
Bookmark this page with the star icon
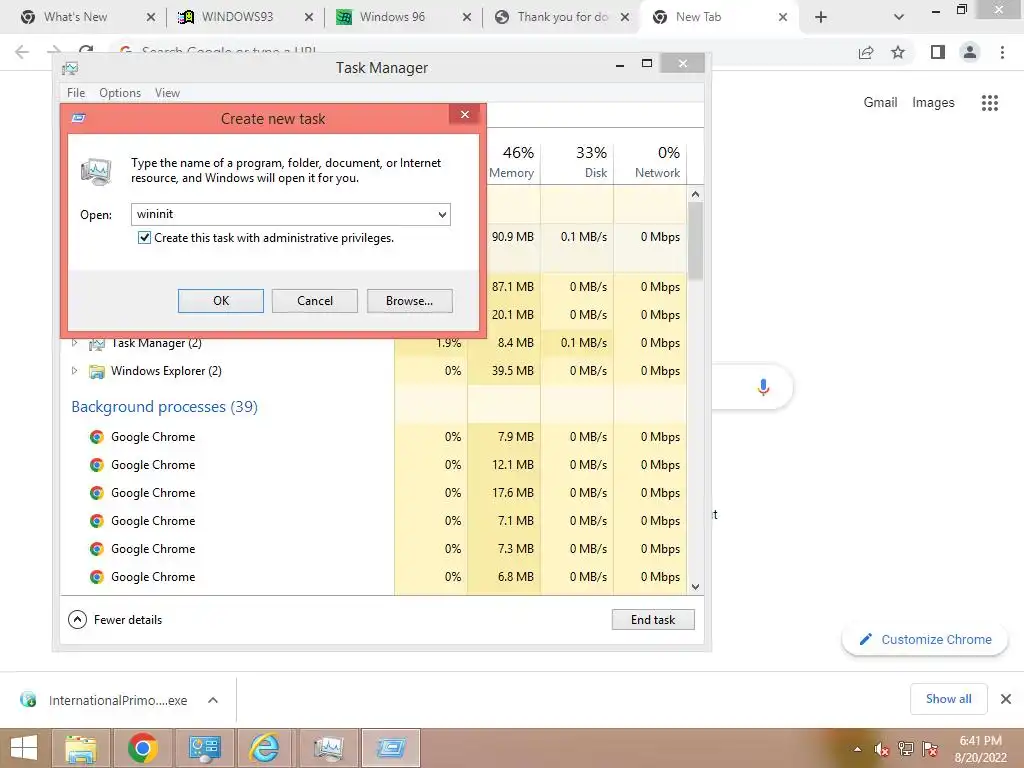pos(898,52)
